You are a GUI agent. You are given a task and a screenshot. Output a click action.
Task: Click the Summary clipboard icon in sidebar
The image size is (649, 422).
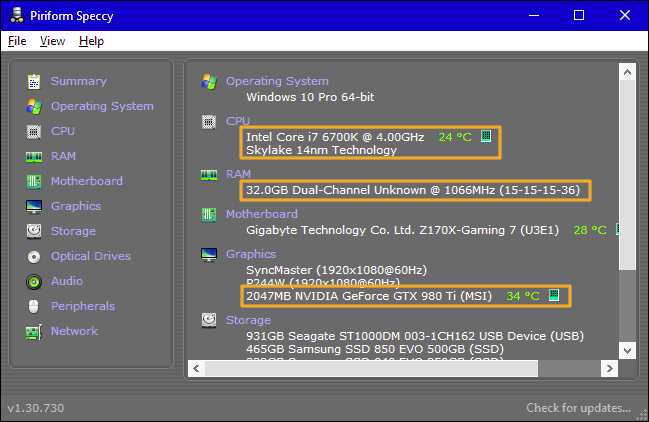point(34,82)
